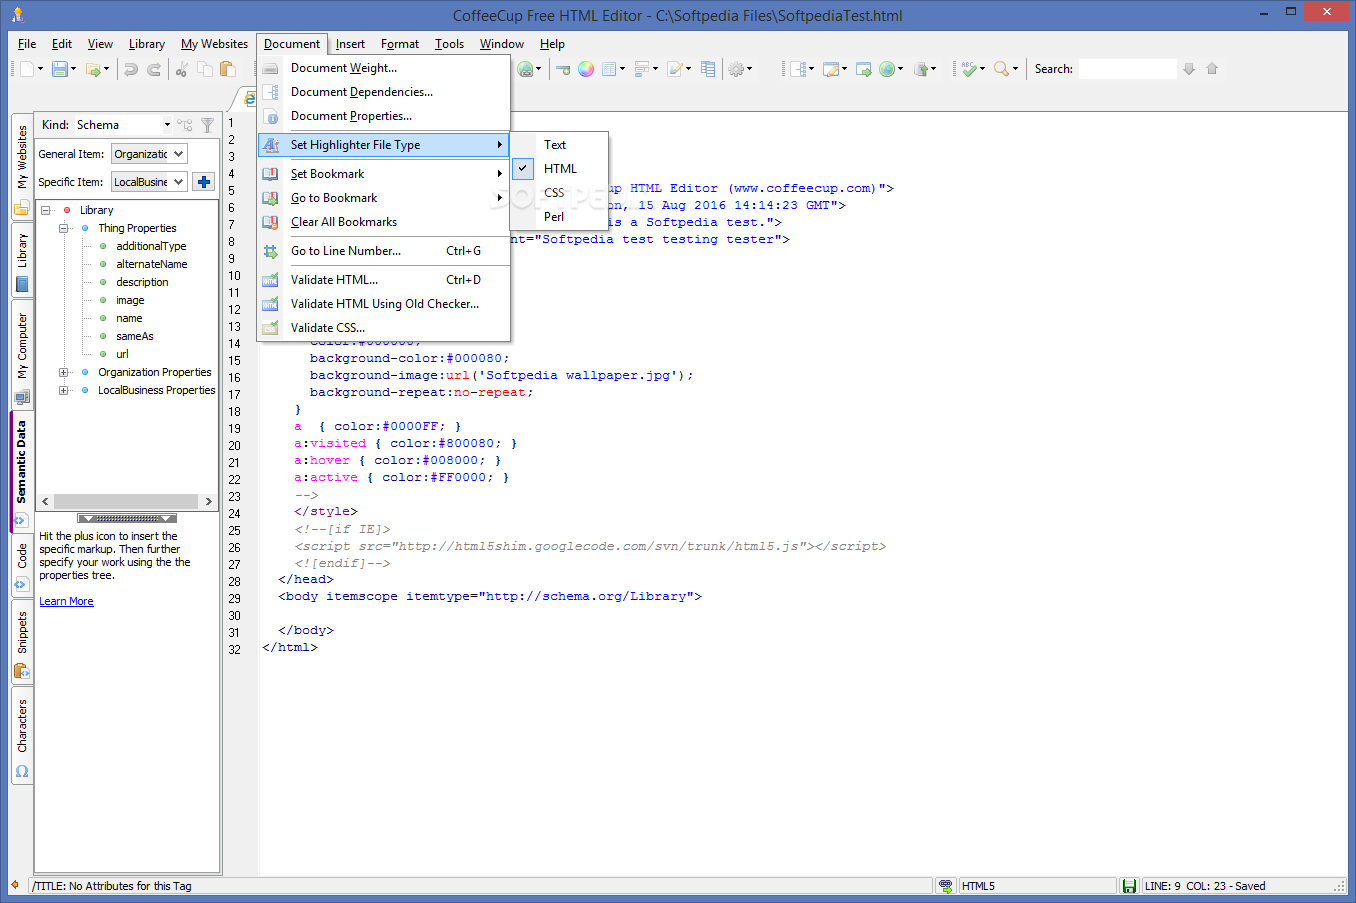This screenshot has width=1356, height=903.
Task: Switch to the Library side tab
Action: [x=22, y=260]
